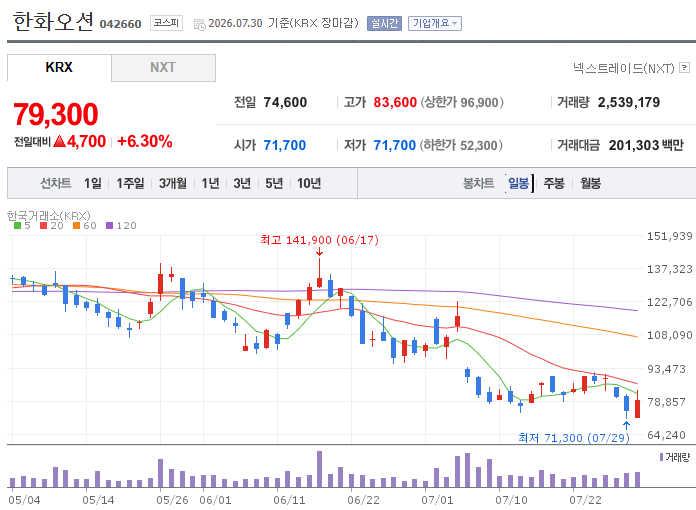Screen dimensions: 696x510
Task: Click the 06/11 date axis label
Action: 289,500
